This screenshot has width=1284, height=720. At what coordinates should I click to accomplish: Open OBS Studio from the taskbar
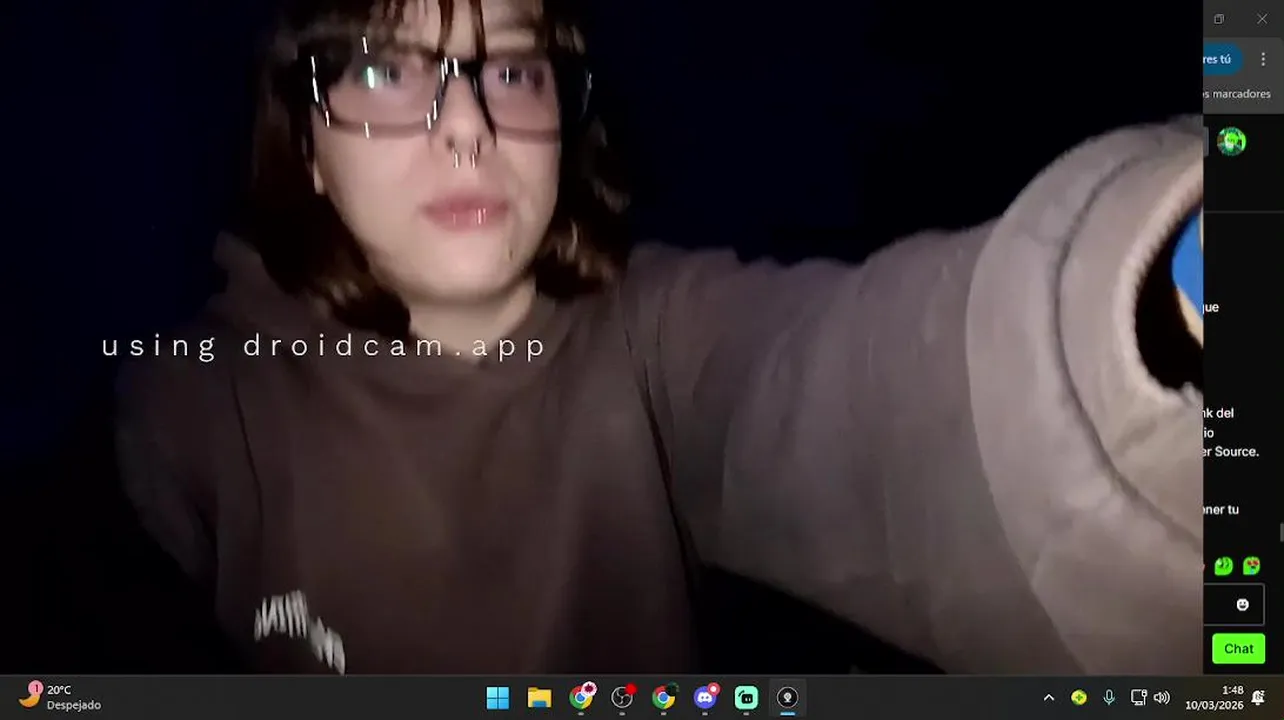623,697
